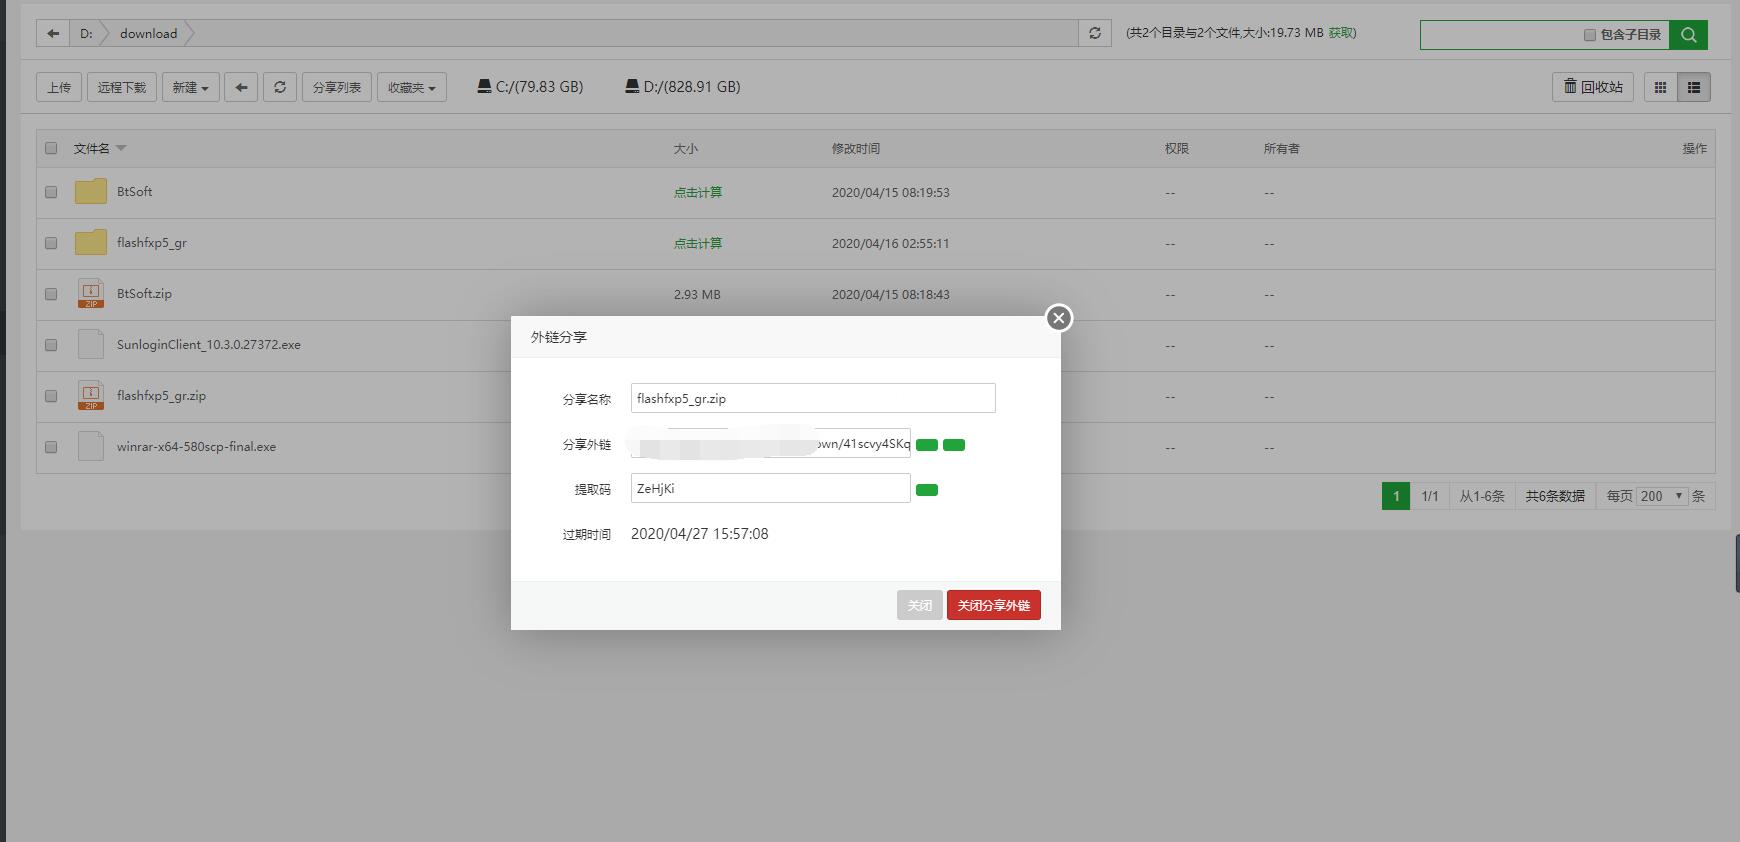The image size is (1740, 842).
Task: Click the winrar-x64-580scp-final.exe file name
Action: [196, 447]
